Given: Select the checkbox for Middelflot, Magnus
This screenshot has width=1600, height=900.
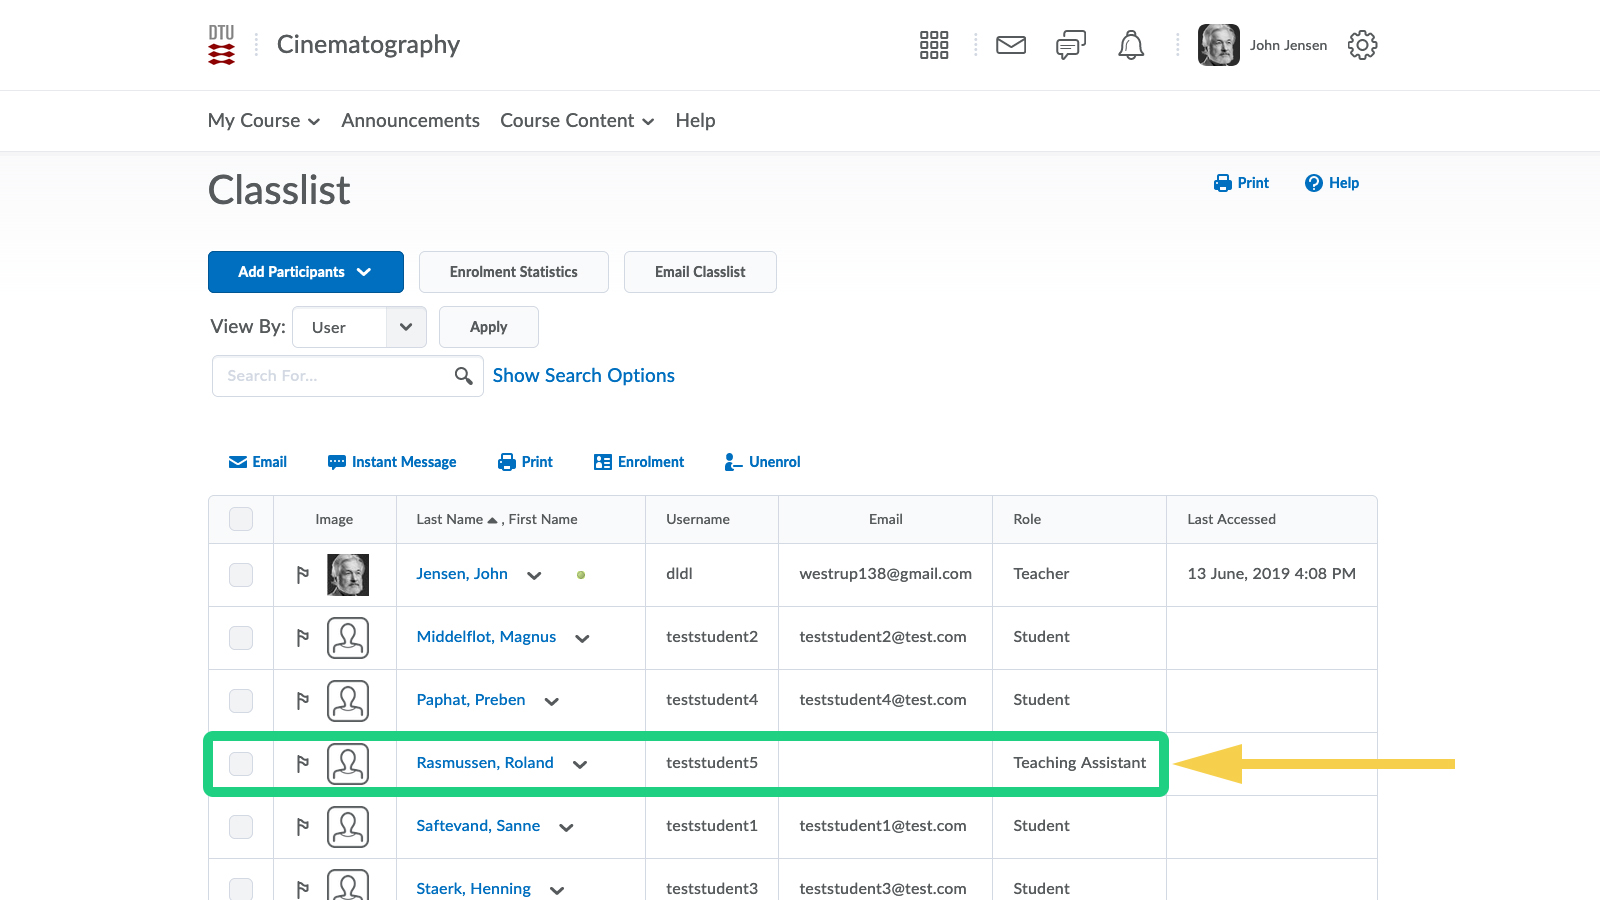Looking at the screenshot, I should (x=241, y=638).
